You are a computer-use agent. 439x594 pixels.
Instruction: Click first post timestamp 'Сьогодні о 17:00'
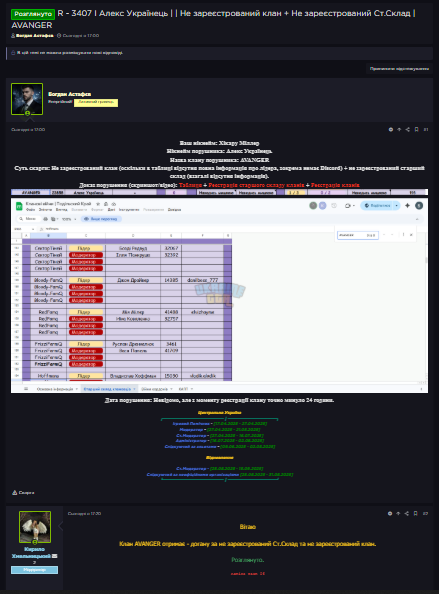[x=28, y=130]
